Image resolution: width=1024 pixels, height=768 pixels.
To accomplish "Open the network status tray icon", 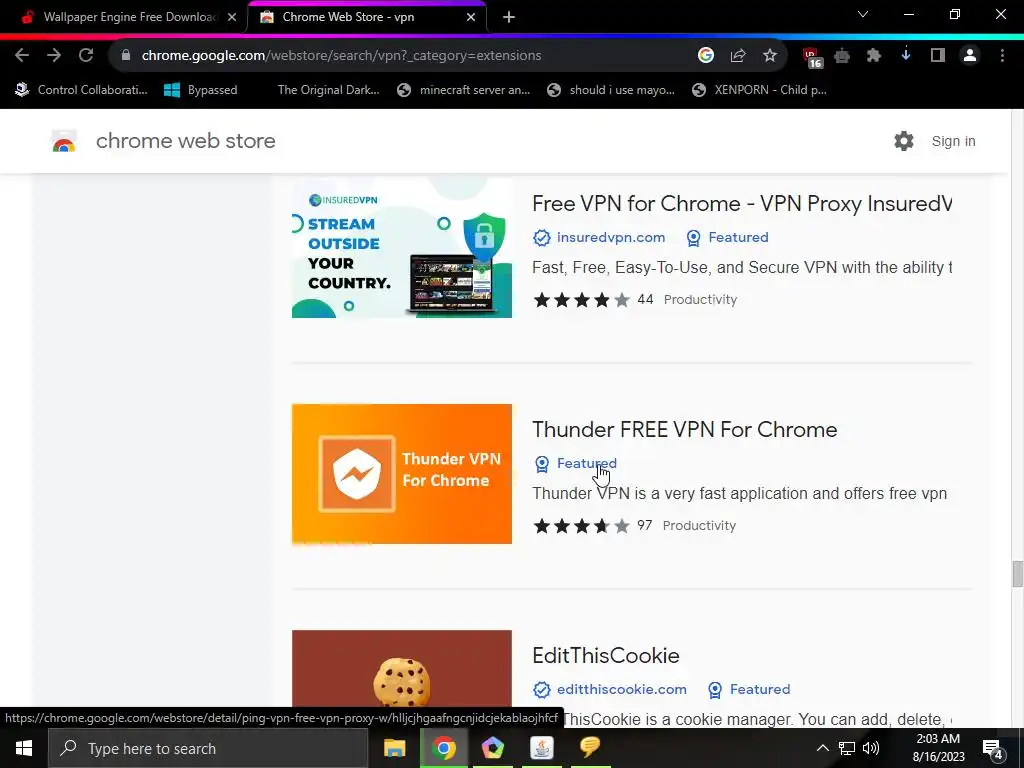I will [847, 748].
